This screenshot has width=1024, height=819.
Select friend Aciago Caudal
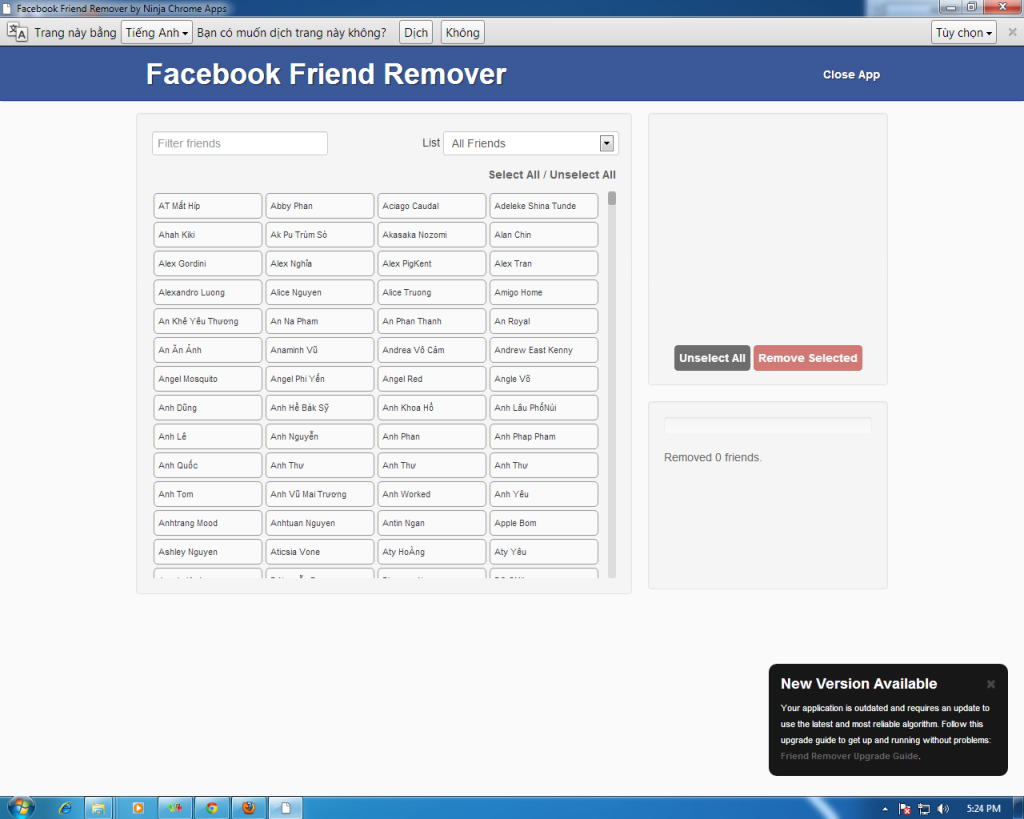click(432, 206)
